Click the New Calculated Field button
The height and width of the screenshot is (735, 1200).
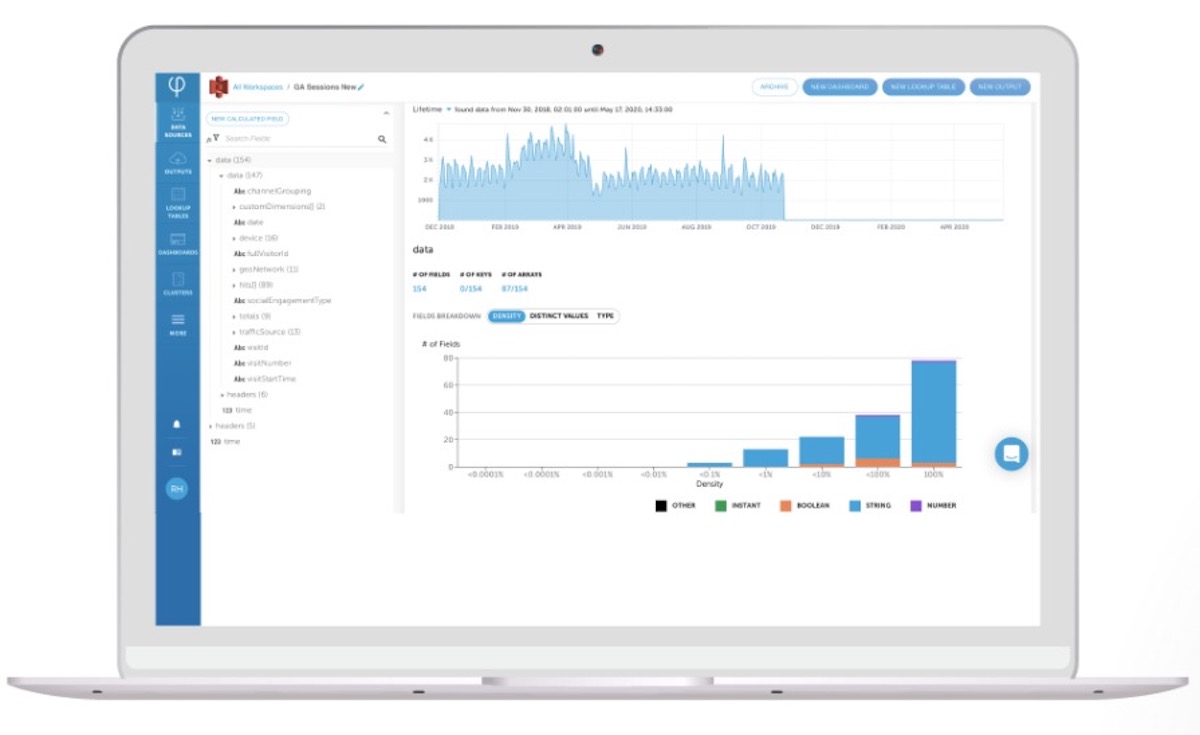pos(247,118)
